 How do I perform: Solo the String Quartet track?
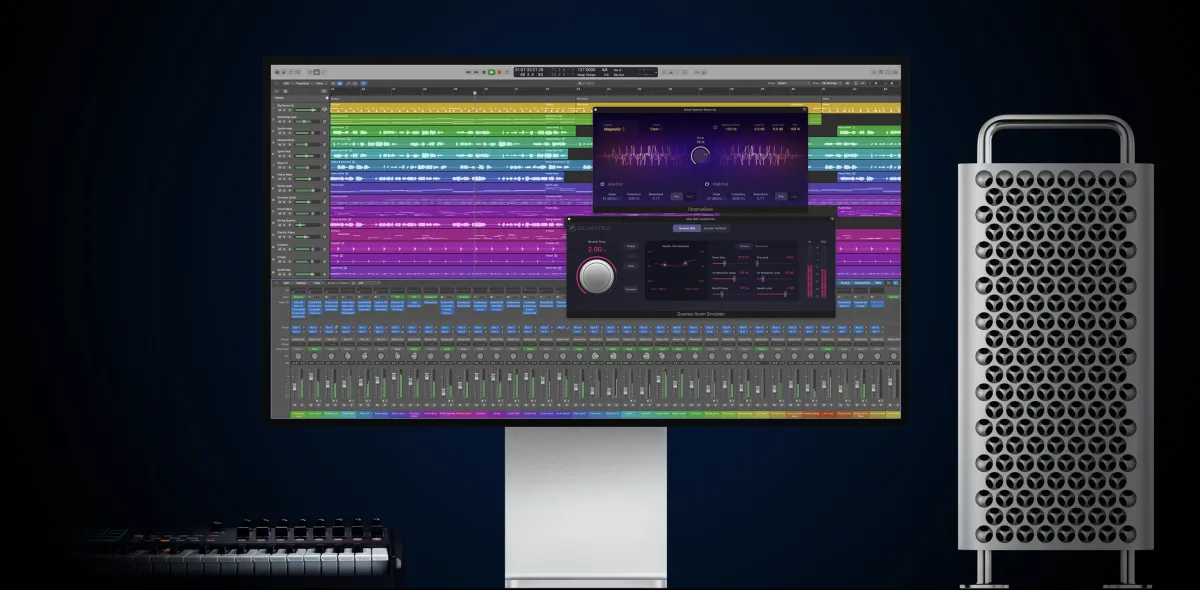(x=284, y=225)
